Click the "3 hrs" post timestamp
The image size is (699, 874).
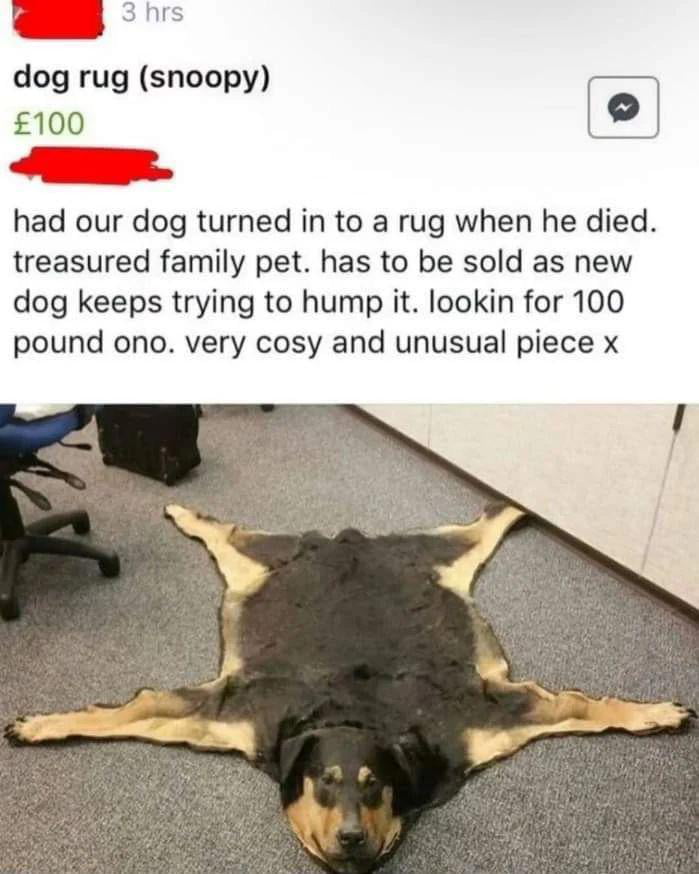click(153, 13)
